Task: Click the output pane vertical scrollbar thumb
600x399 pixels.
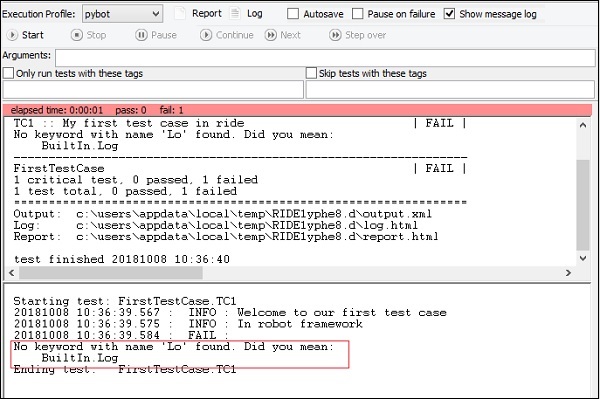Action: click(x=583, y=205)
